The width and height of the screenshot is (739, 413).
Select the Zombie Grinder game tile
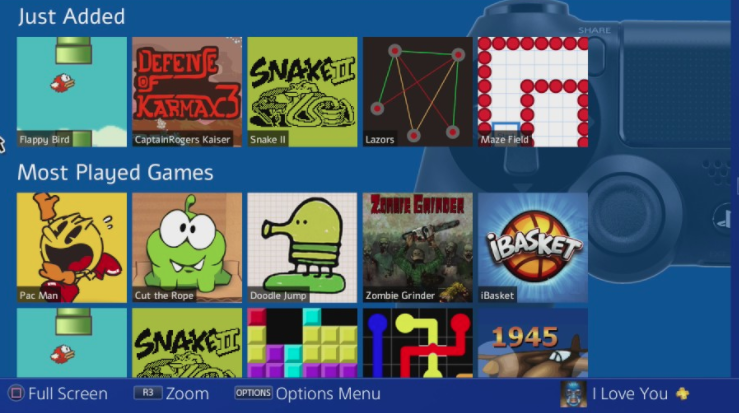(418, 248)
